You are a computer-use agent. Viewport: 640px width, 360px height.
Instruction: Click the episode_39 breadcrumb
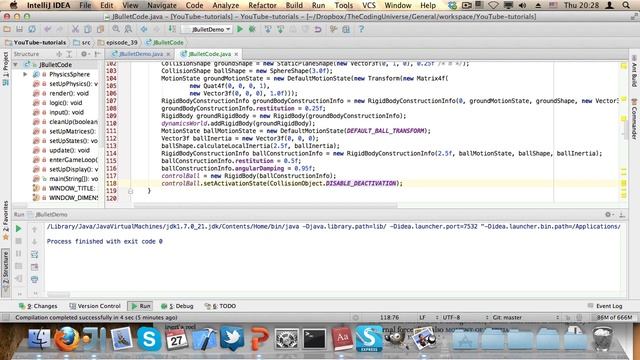(118, 42)
